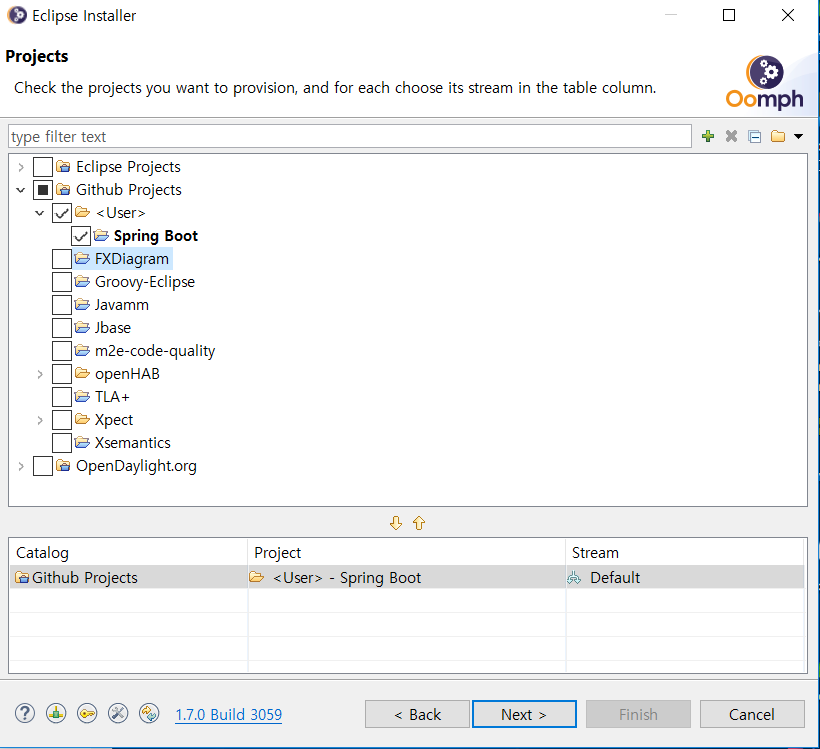Screen dimensions: 820x749
Task: Check the m2e-code-quality checkbox
Action: (x=62, y=351)
